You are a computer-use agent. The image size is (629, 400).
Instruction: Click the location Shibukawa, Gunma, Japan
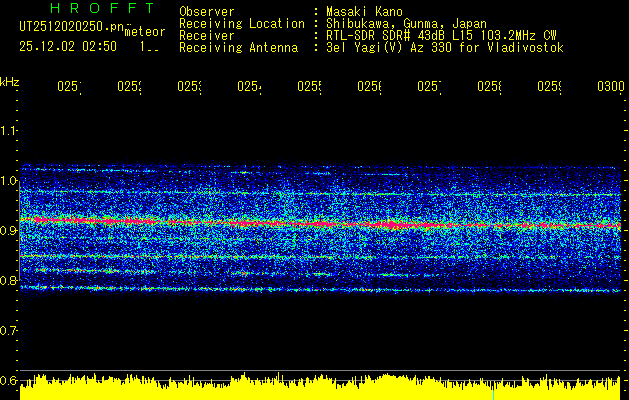point(406,24)
